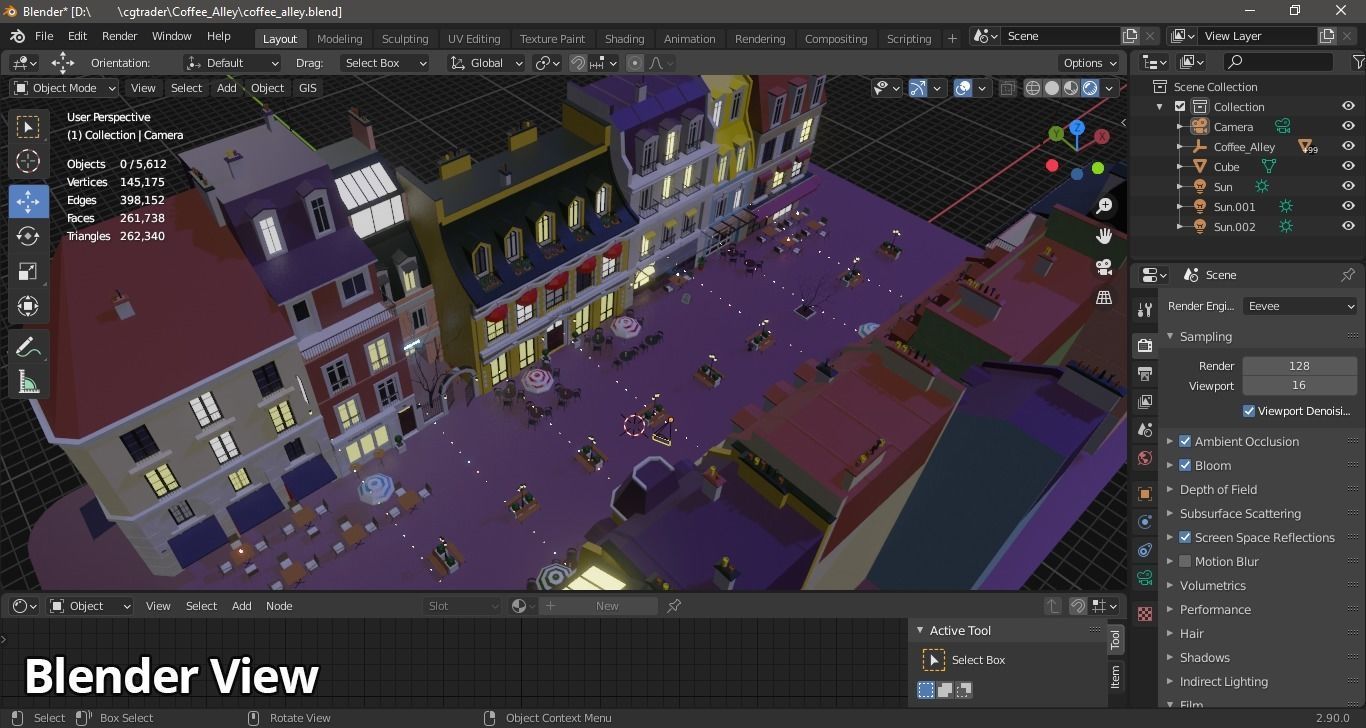Open the Texture properties tab
This screenshot has width=1366, height=728.
(1145, 613)
